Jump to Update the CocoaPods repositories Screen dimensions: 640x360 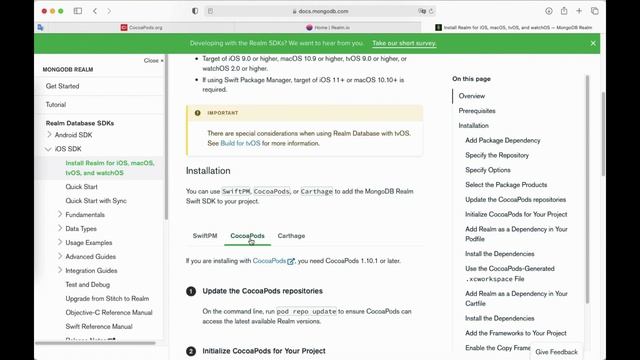tap(516, 199)
